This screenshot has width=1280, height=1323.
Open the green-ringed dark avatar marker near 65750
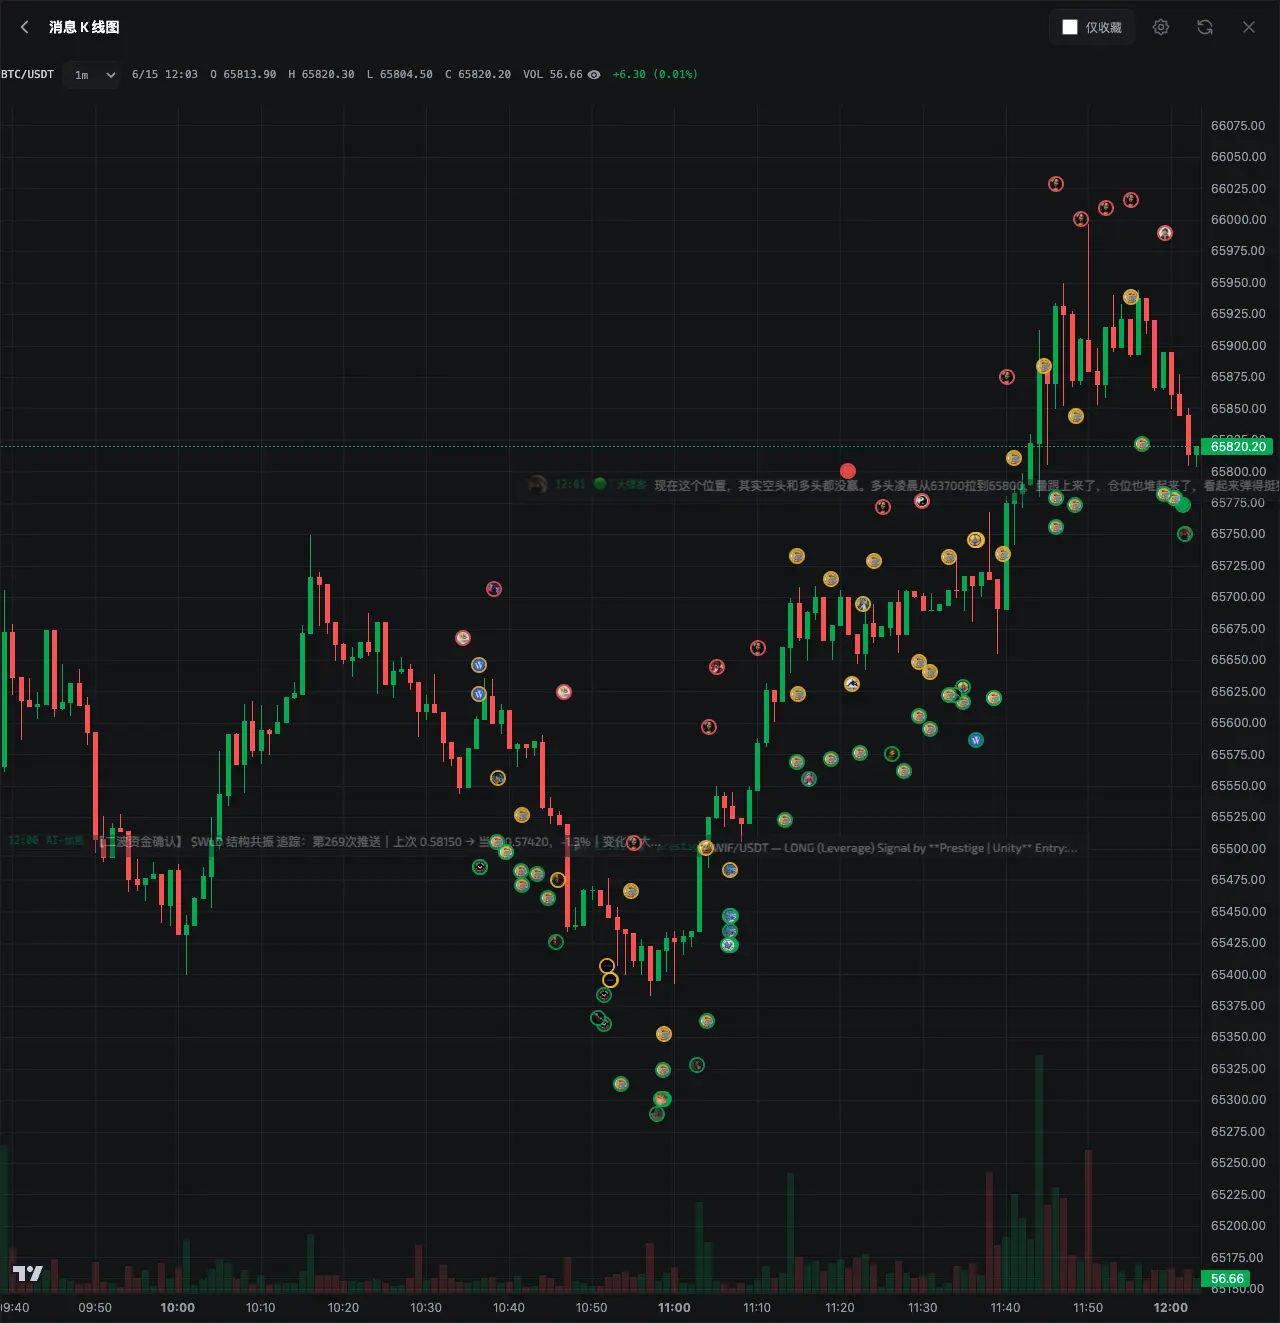coord(1185,534)
